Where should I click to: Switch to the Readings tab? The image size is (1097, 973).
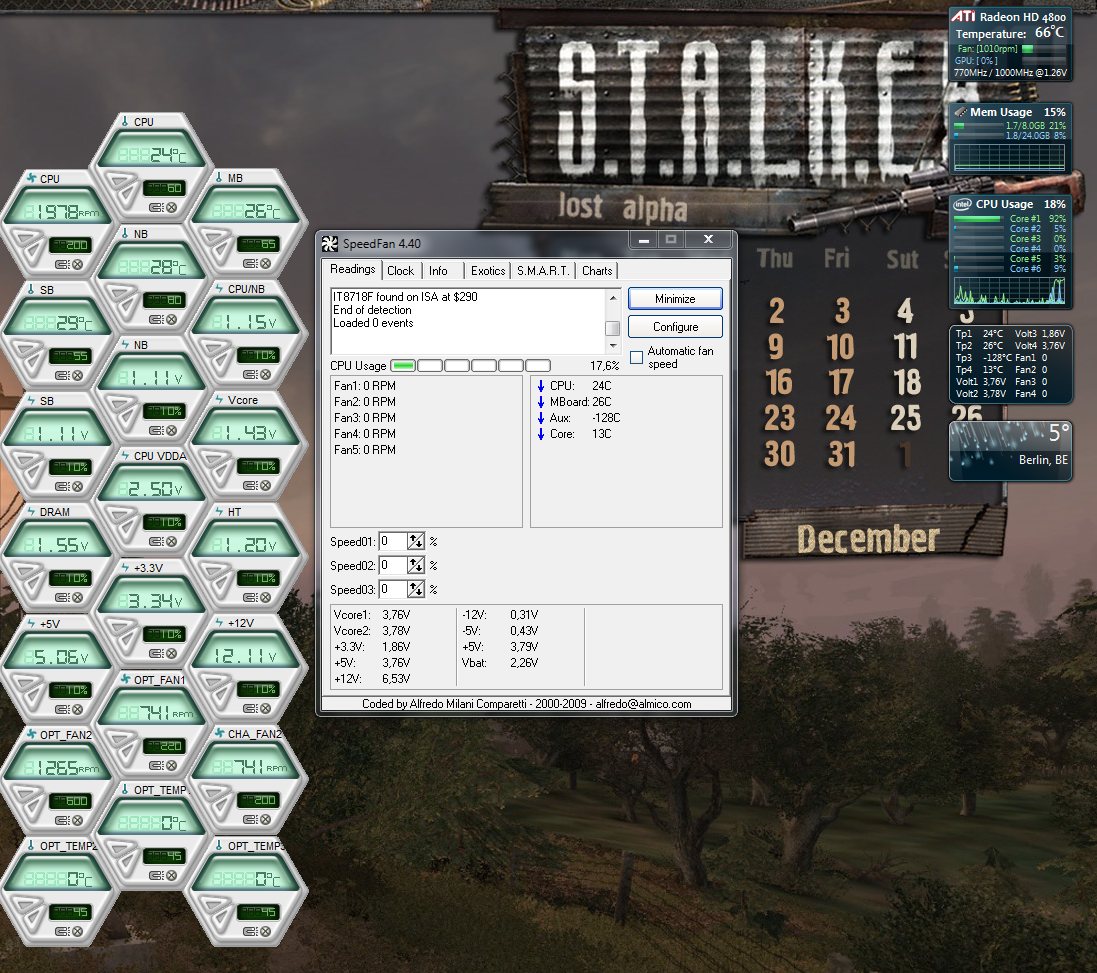click(353, 269)
